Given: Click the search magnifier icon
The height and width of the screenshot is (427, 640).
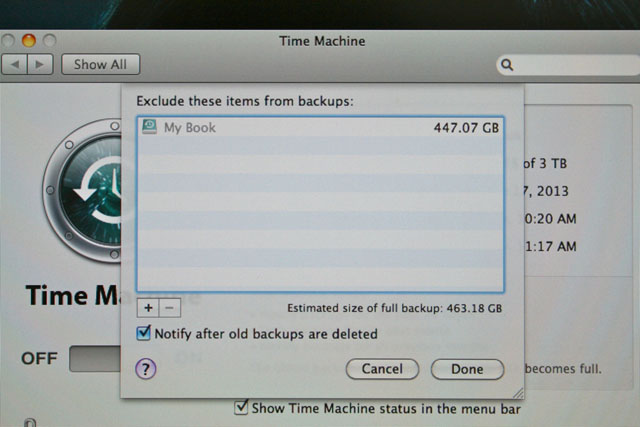Looking at the screenshot, I should [x=507, y=65].
